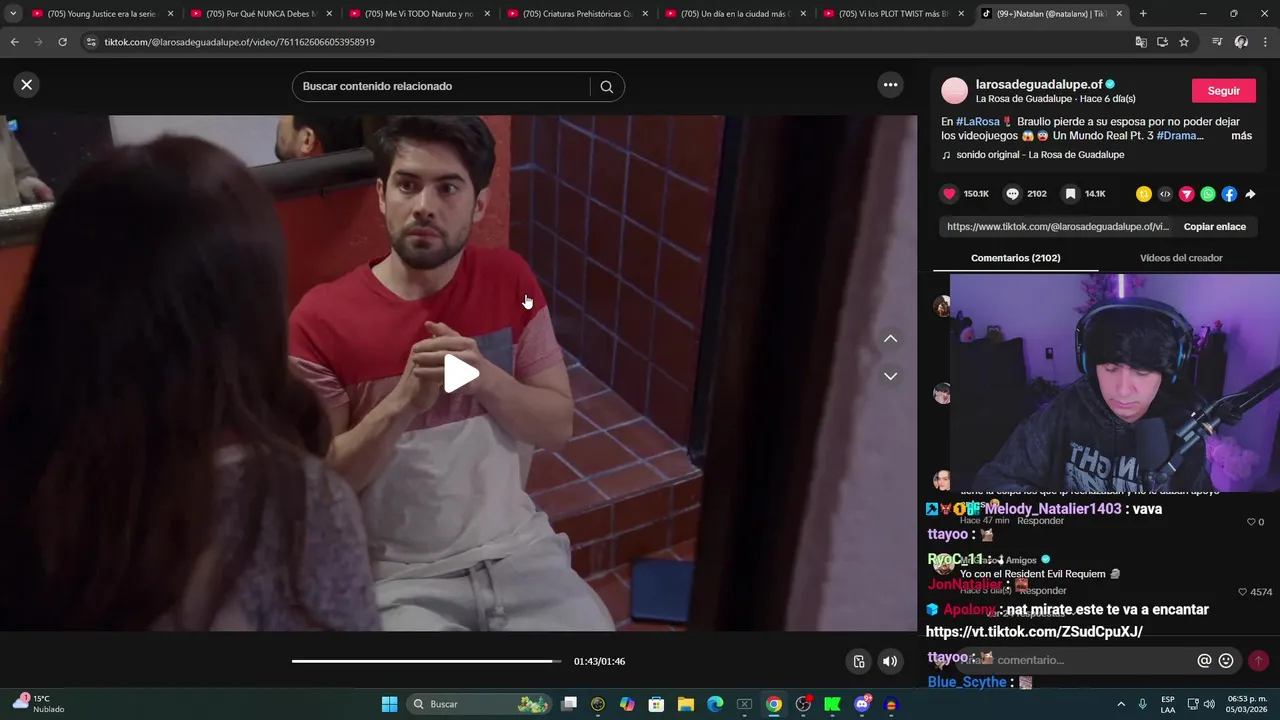The height and width of the screenshot is (720, 1280).
Task: Repost the video using the yellow icon
Action: click(1144, 194)
